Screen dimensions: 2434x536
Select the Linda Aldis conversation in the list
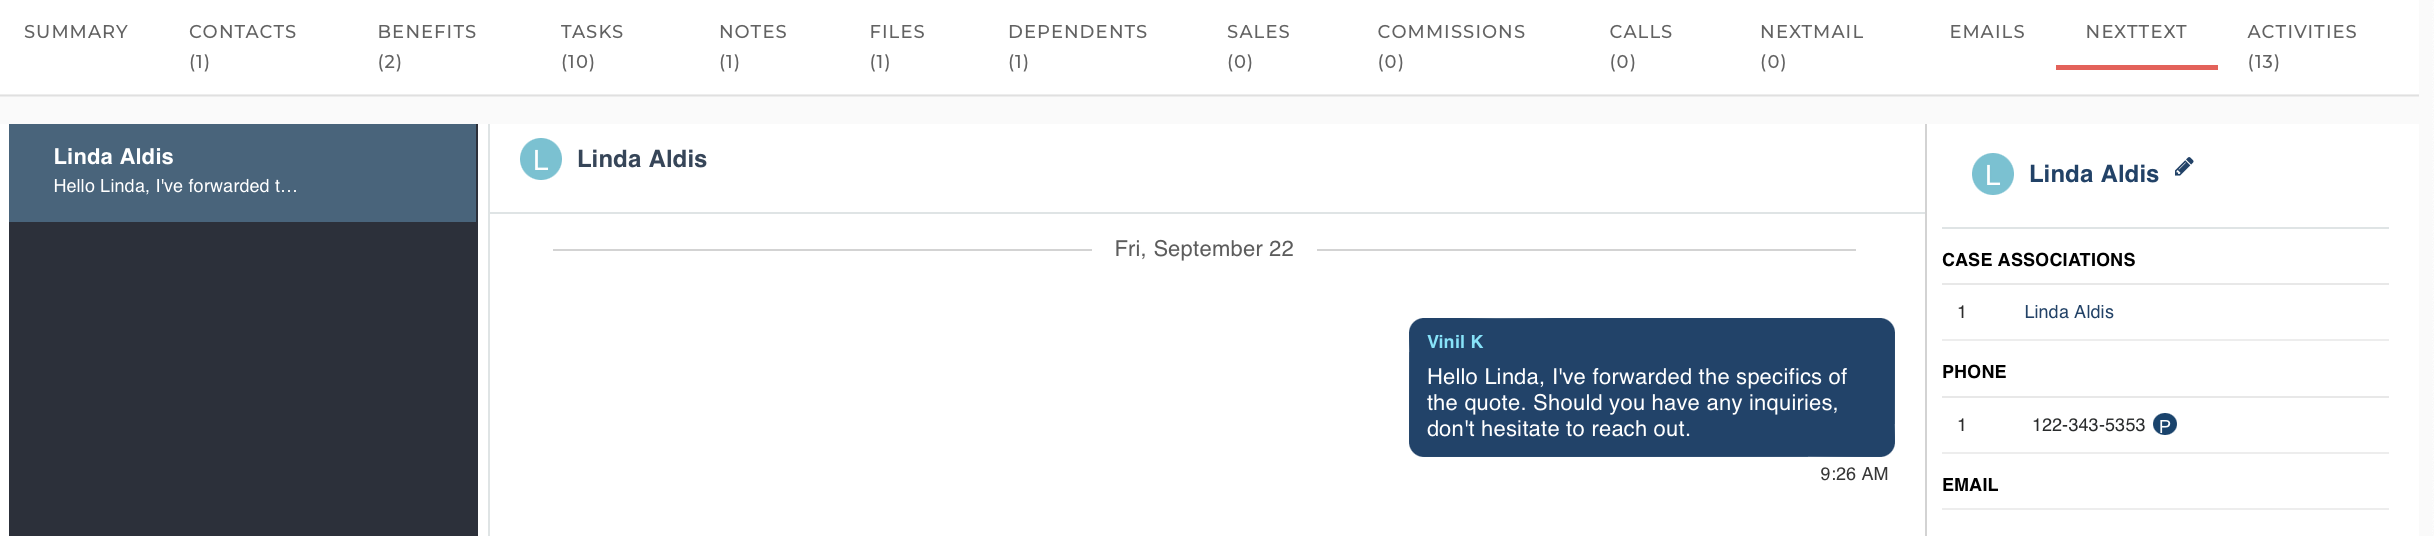pyautogui.click(x=243, y=173)
